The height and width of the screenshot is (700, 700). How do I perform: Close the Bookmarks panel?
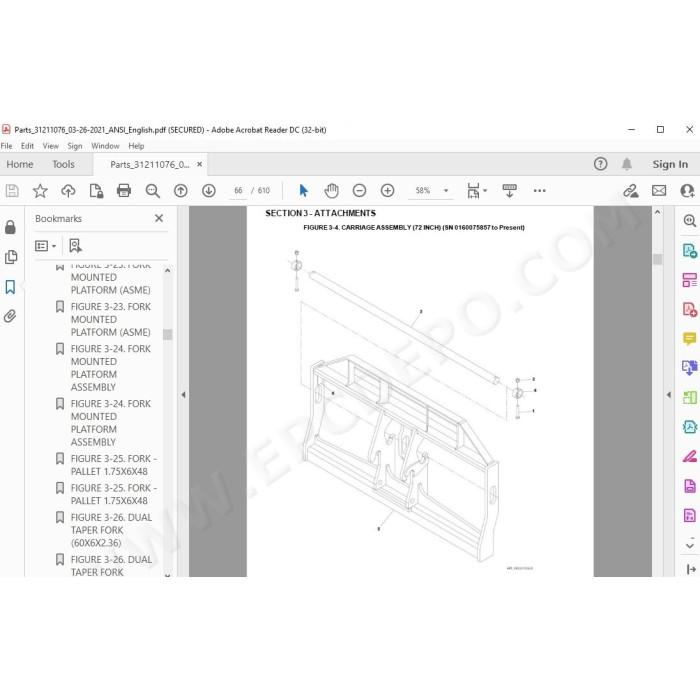(159, 218)
